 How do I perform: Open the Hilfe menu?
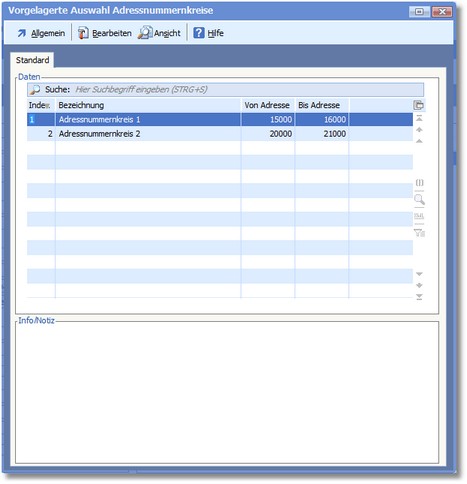pos(209,33)
